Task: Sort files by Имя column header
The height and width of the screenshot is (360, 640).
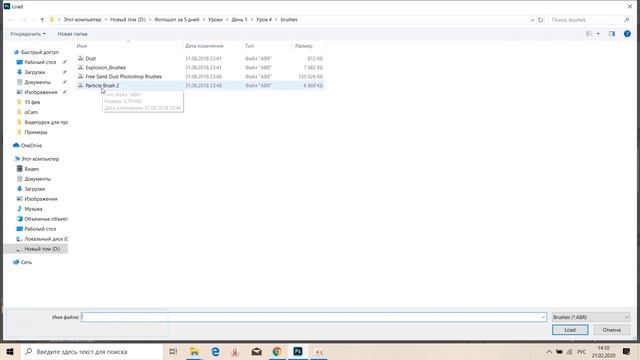Action: (x=82, y=46)
